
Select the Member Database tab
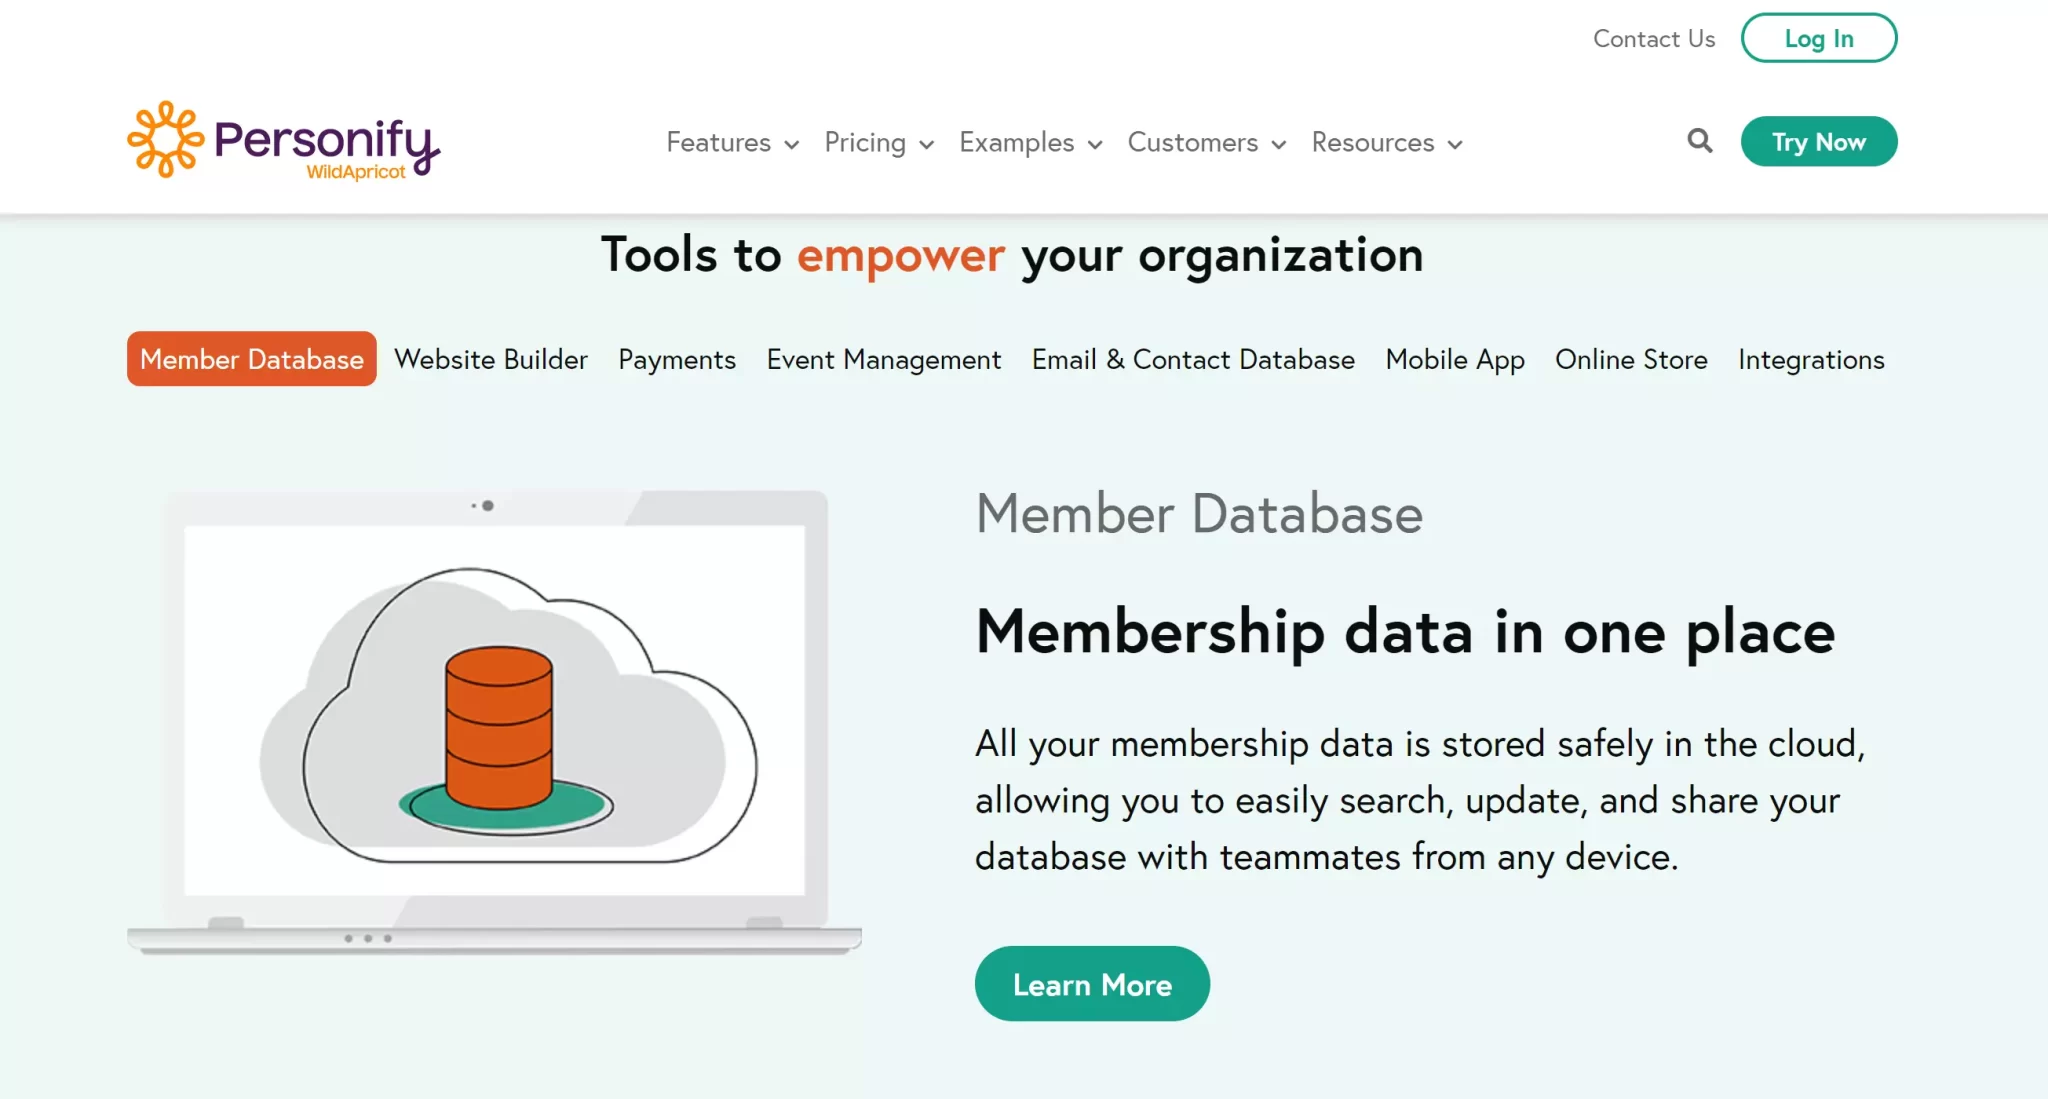click(252, 359)
